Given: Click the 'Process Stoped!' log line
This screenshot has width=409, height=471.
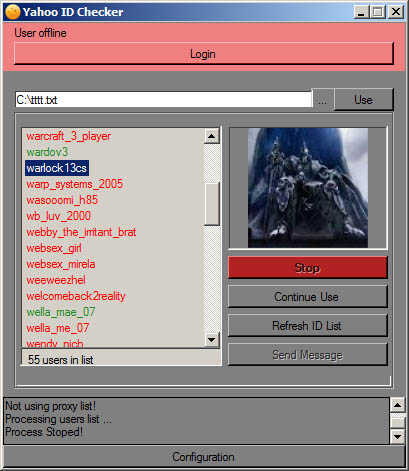Looking at the screenshot, I should pos(44,432).
